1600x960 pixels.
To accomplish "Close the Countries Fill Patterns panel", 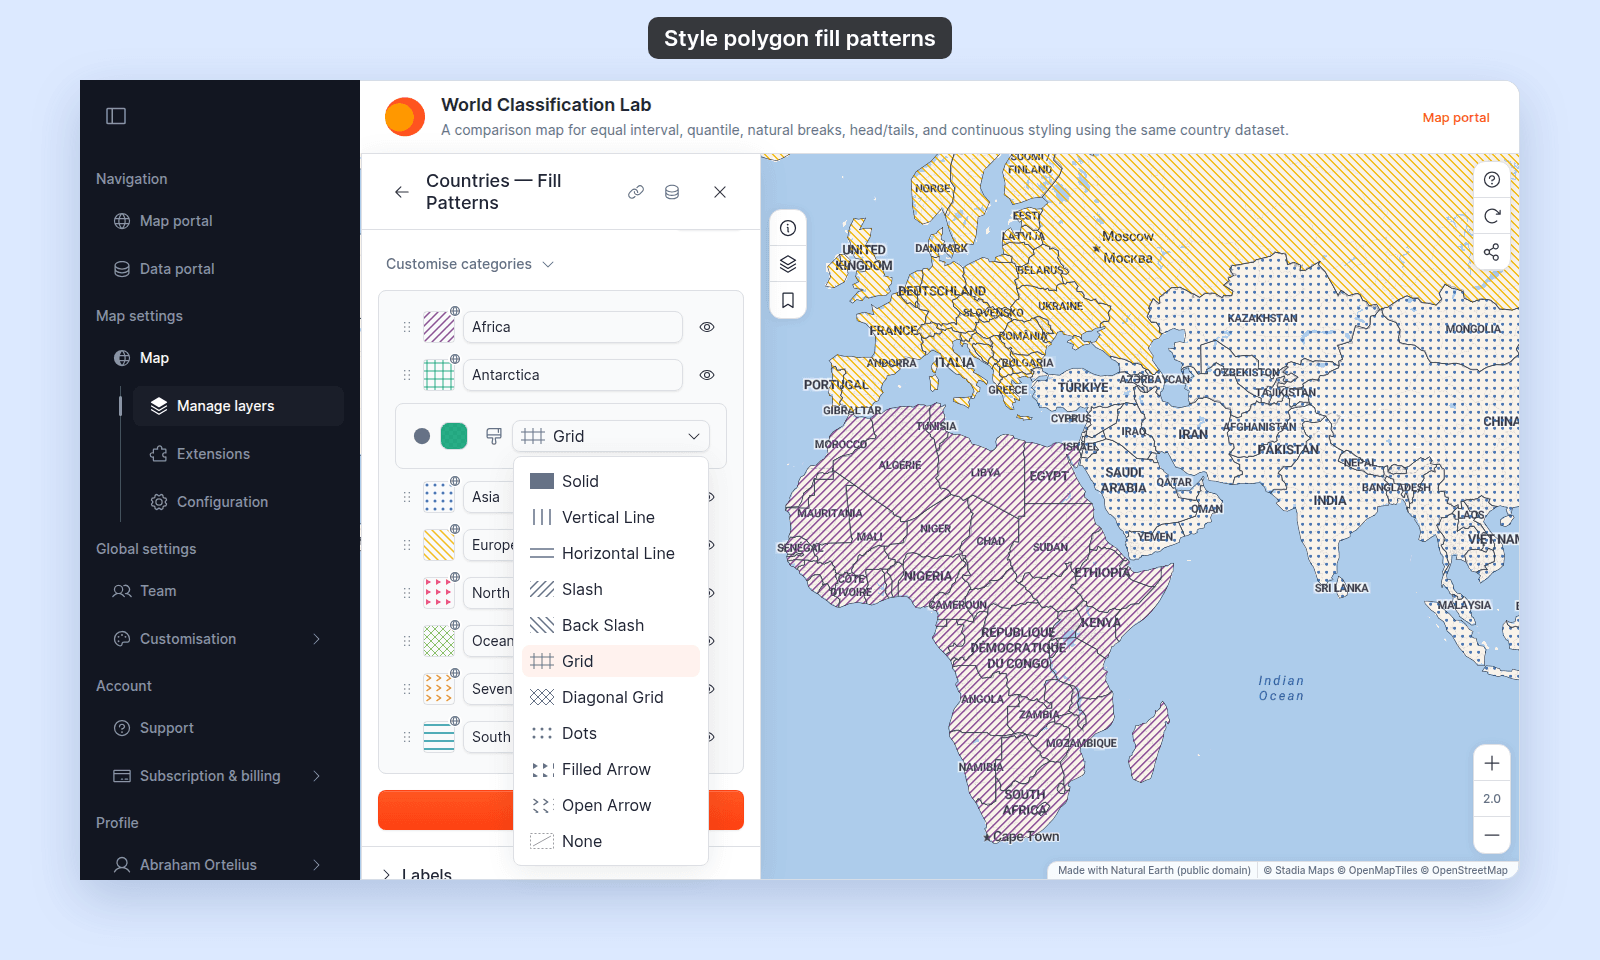I will 720,192.
